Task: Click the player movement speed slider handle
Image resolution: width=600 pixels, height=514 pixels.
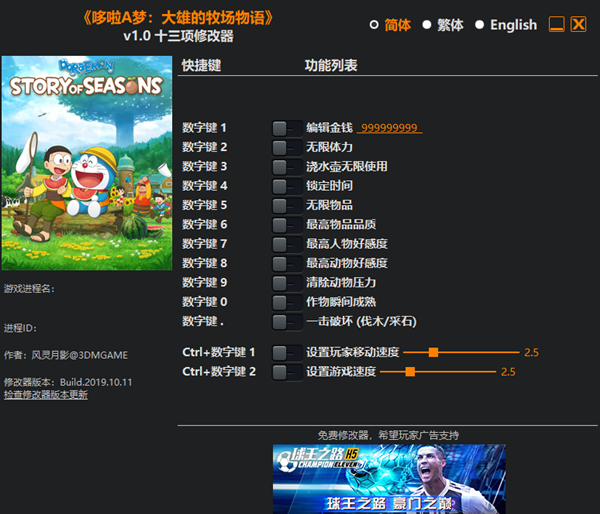Action: click(433, 352)
